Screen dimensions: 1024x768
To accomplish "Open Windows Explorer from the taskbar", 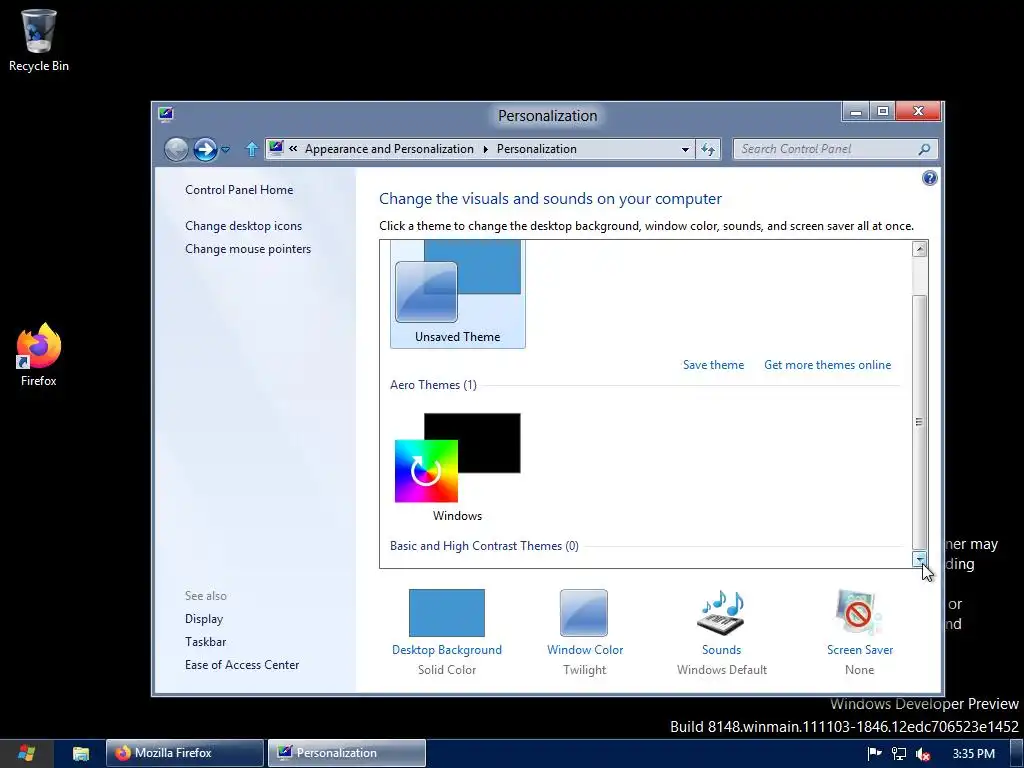I will click(x=80, y=754).
